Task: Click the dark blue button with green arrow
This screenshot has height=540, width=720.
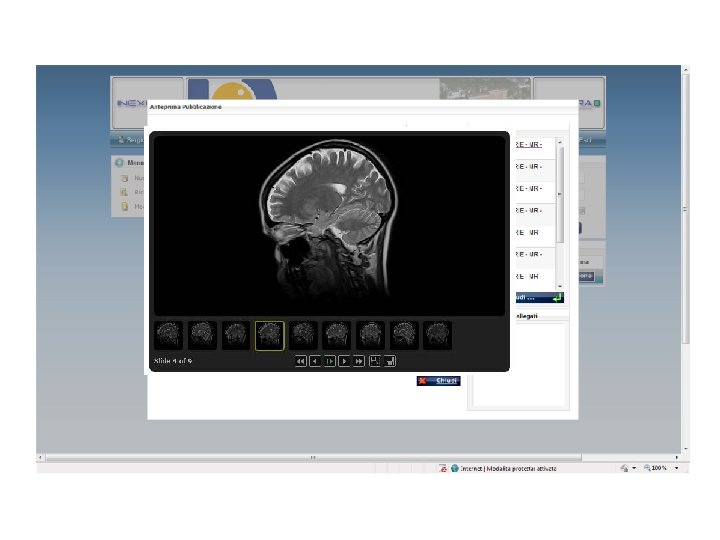Action: coord(538,298)
